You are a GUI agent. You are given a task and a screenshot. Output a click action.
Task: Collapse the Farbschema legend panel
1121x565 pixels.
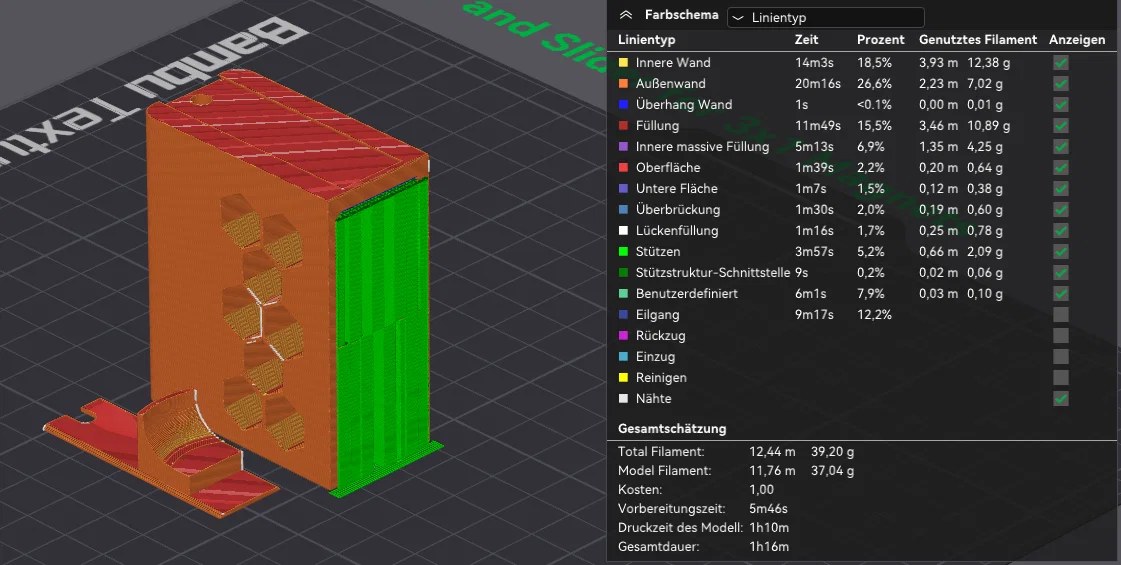[x=626, y=14]
